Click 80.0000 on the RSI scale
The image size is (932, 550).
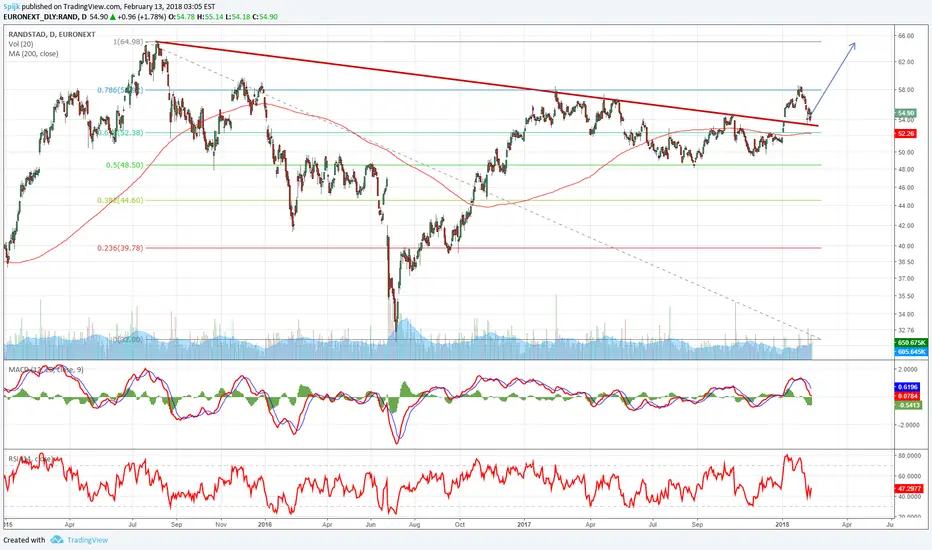tap(909, 455)
